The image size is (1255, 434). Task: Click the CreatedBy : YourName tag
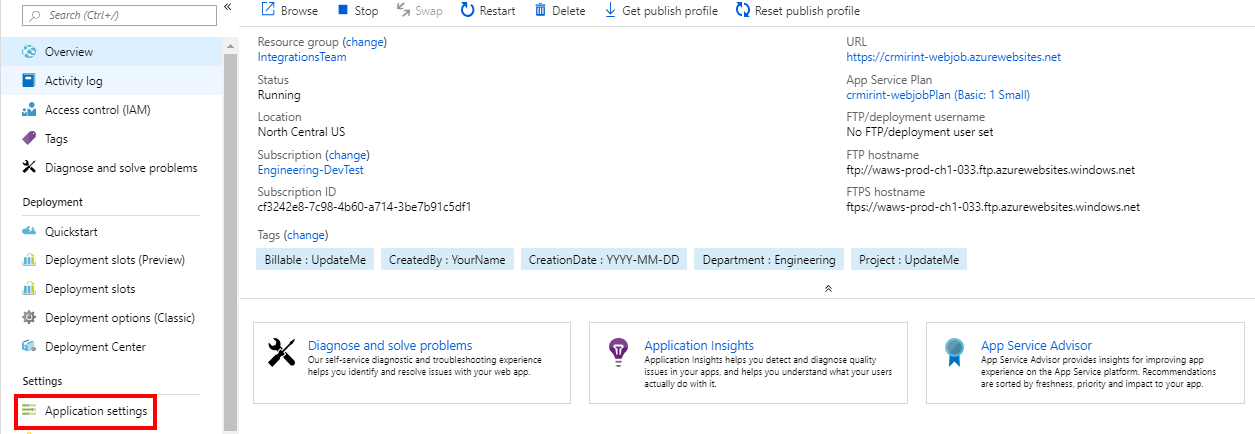pos(447,260)
